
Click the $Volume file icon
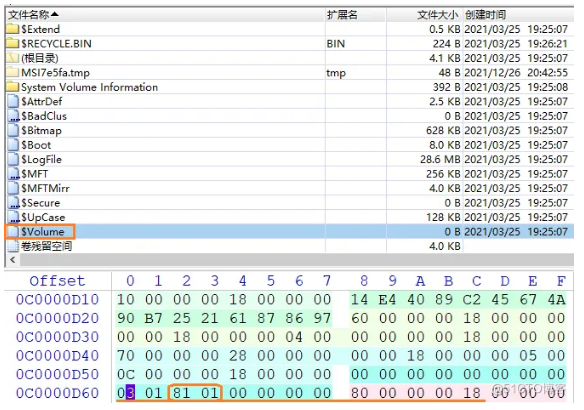(x=13, y=232)
